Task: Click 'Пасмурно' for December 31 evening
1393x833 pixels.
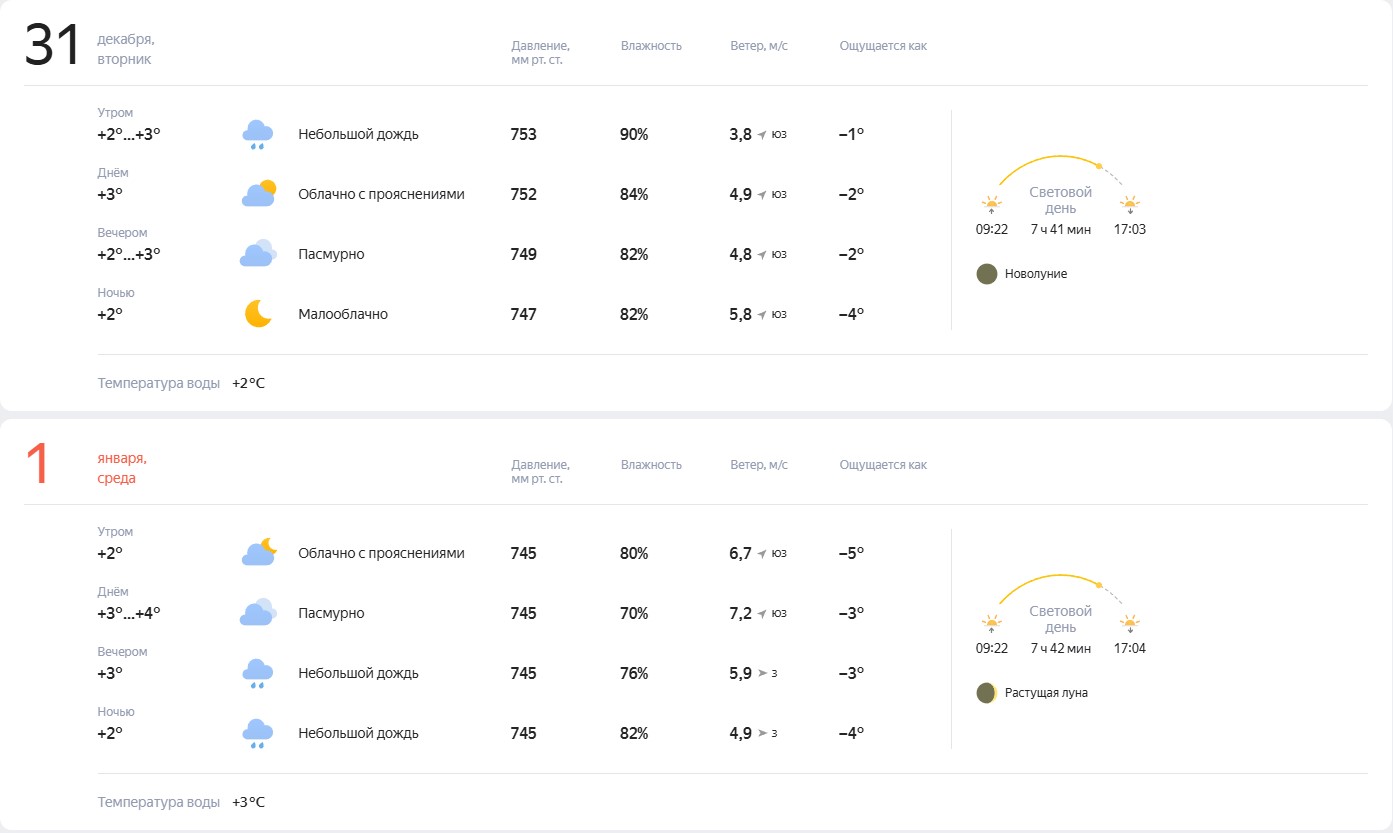Action: coord(331,254)
